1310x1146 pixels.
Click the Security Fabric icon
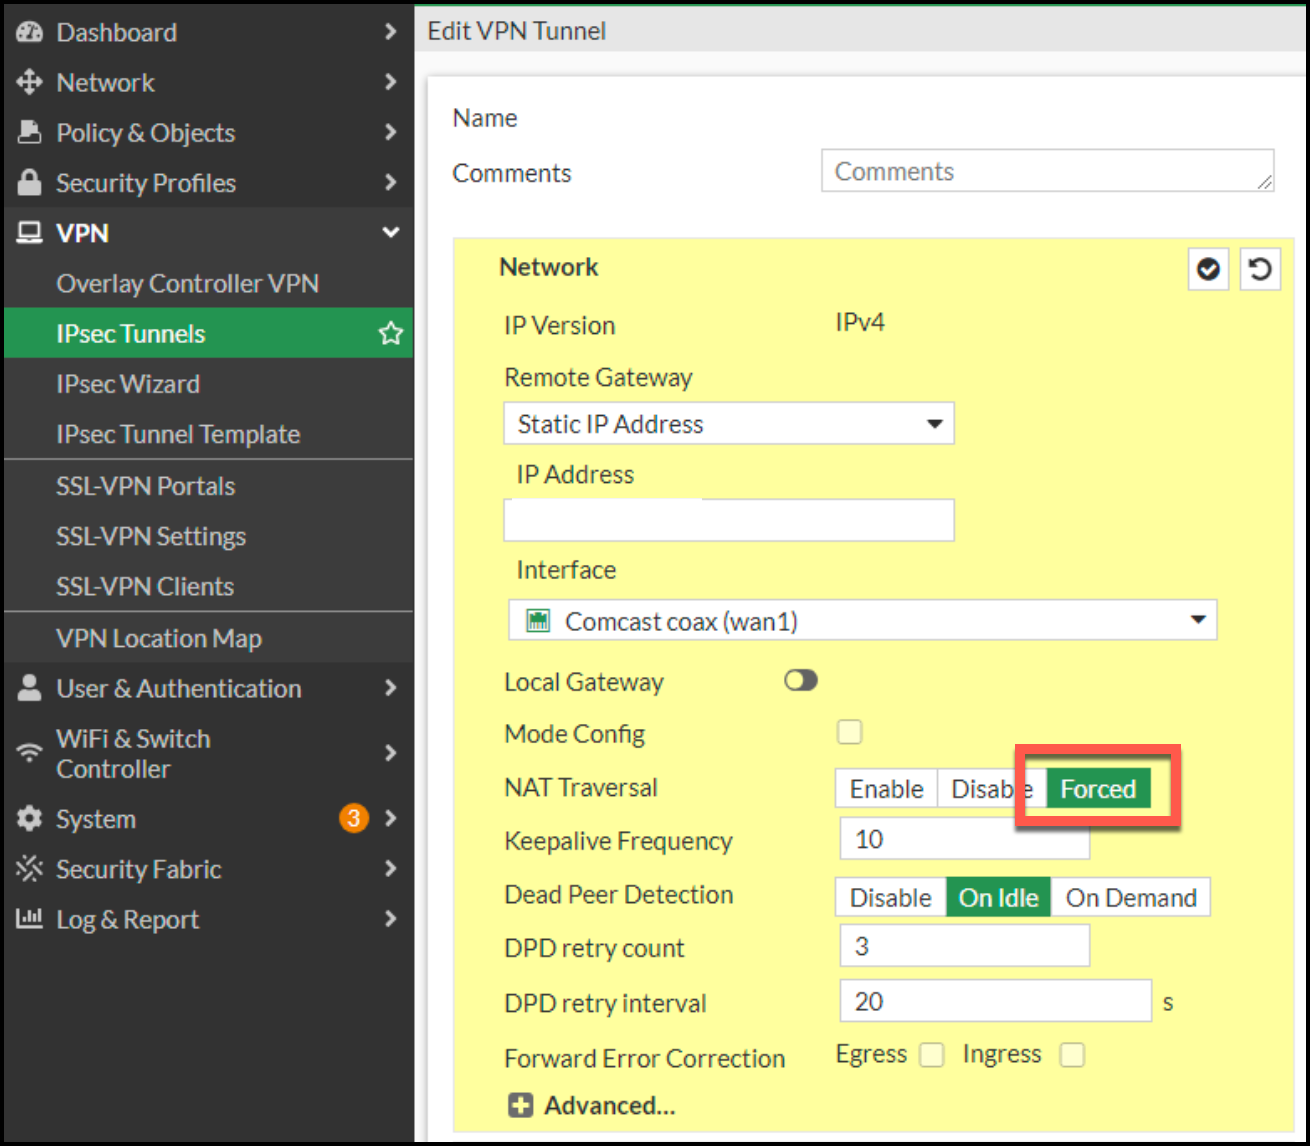30,869
